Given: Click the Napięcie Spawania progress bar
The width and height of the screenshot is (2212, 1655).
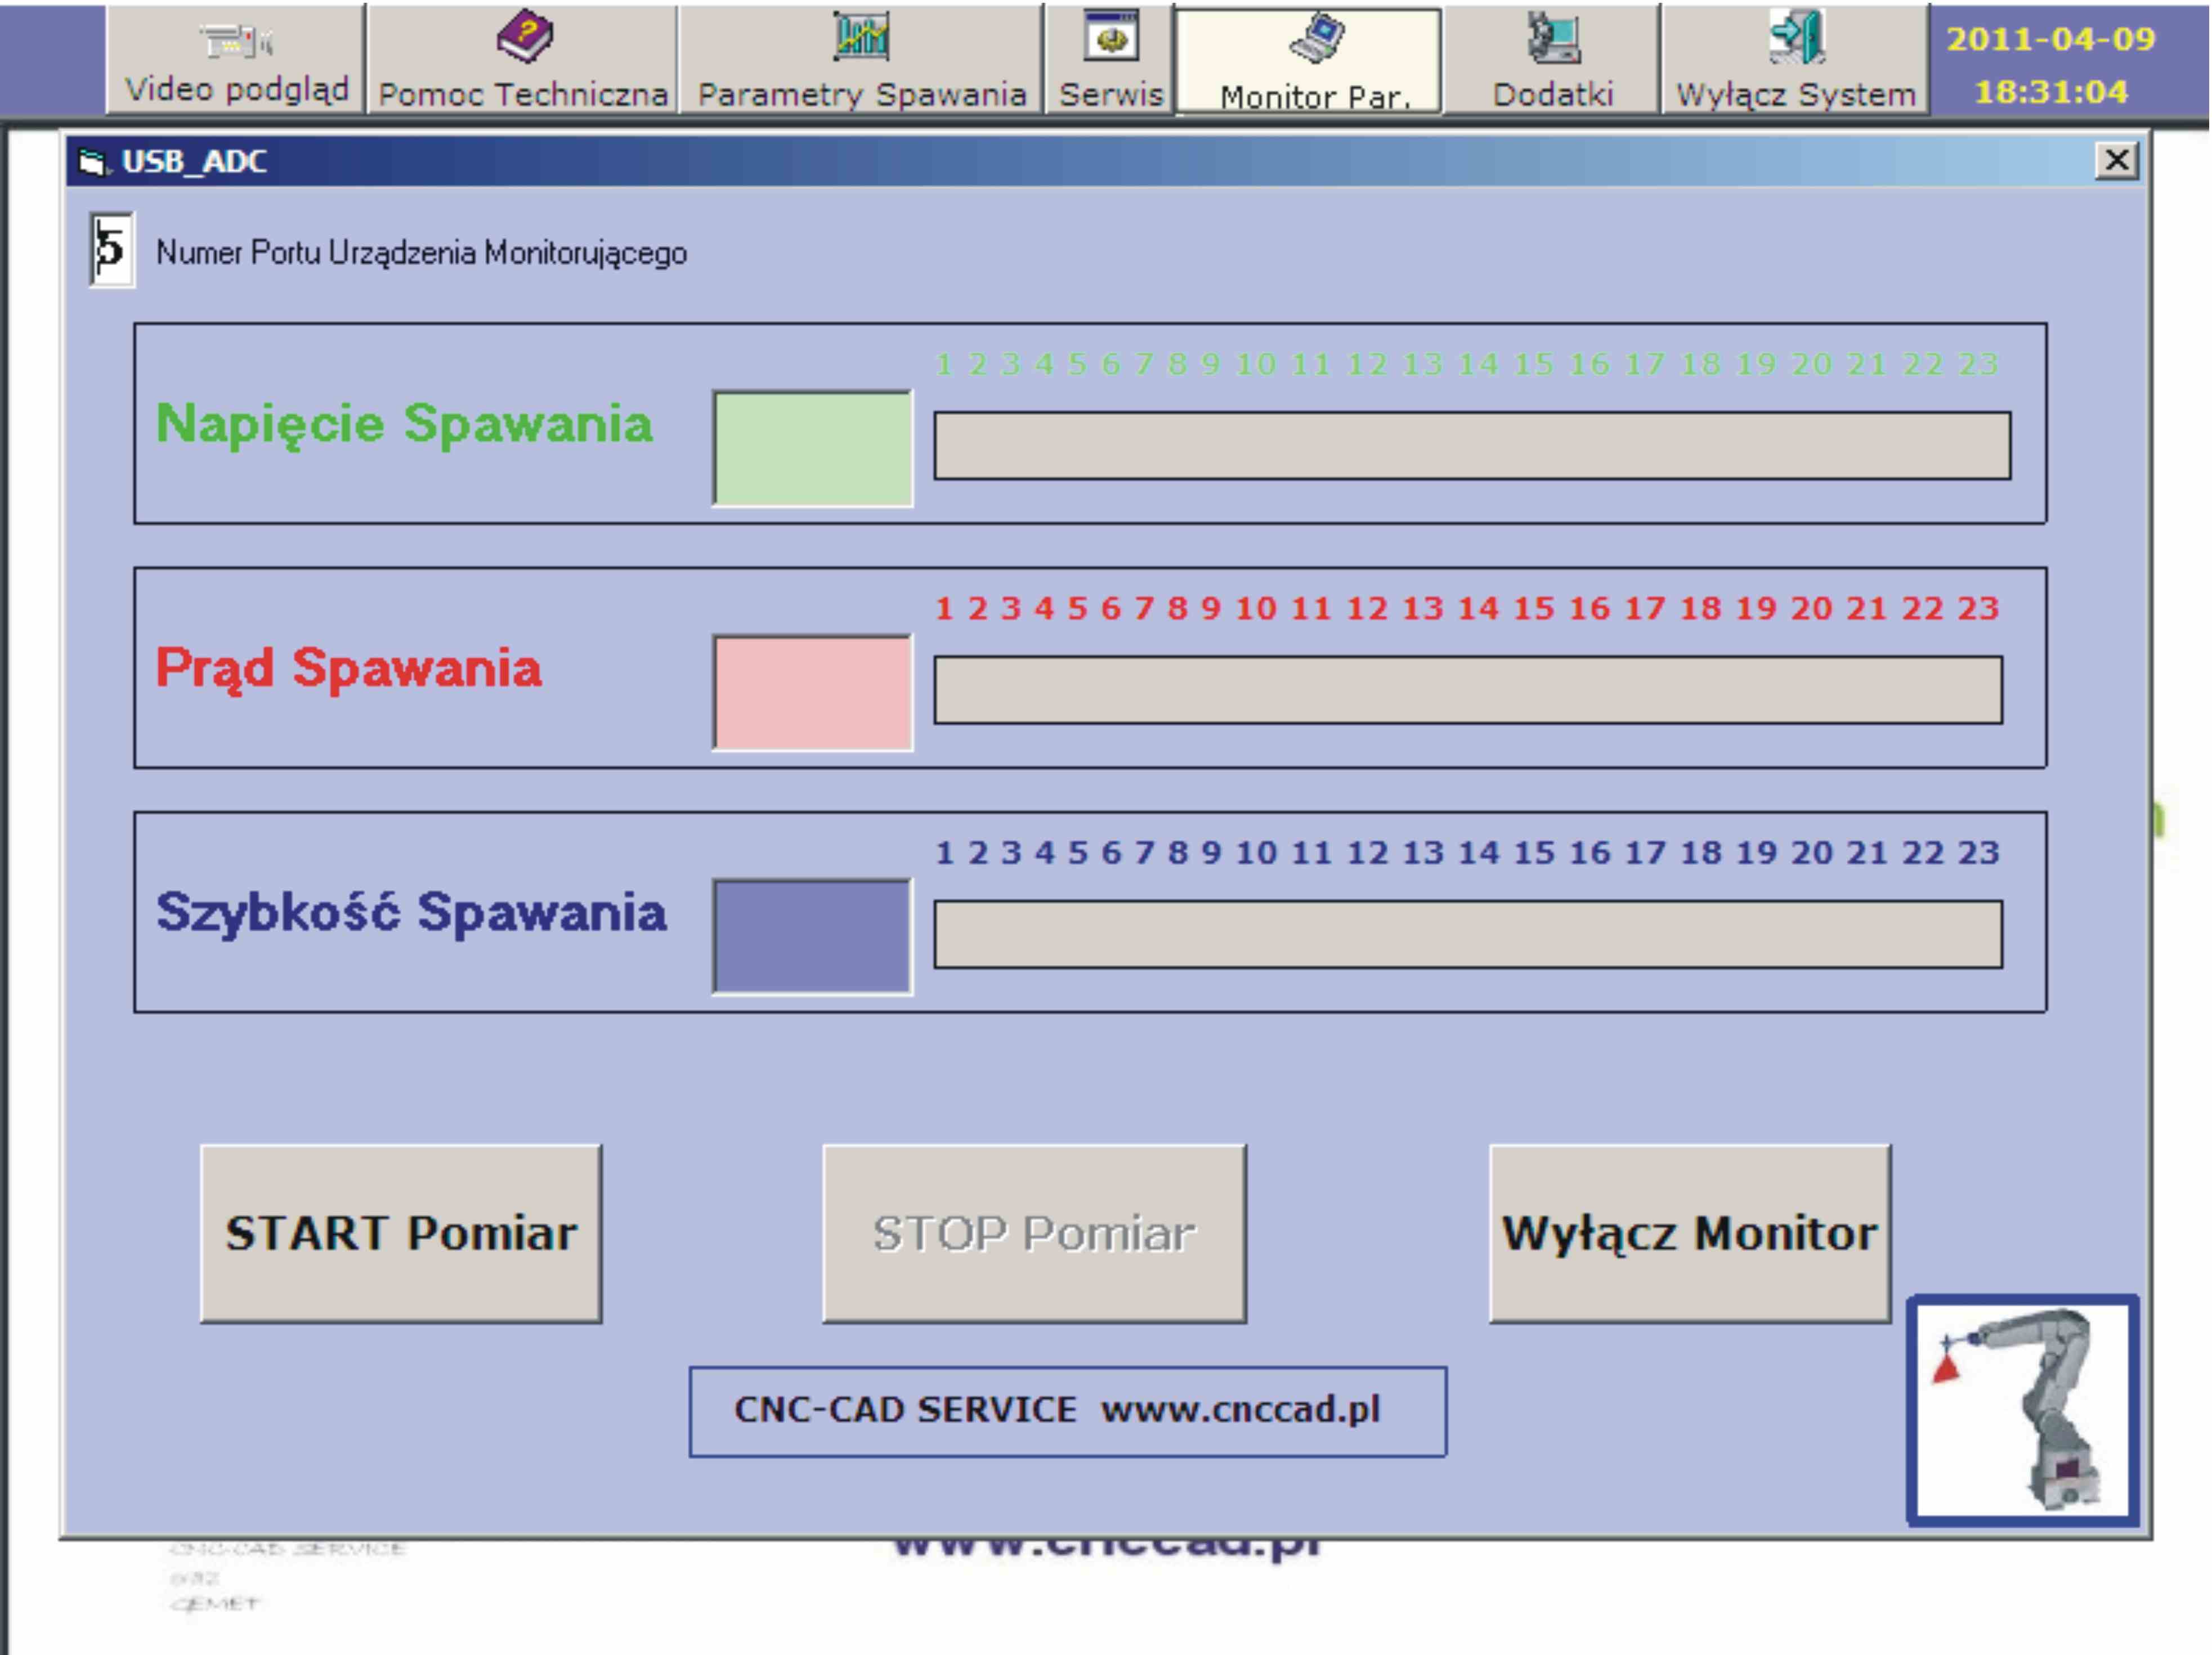Looking at the screenshot, I should pyautogui.click(x=1472, y=446).
